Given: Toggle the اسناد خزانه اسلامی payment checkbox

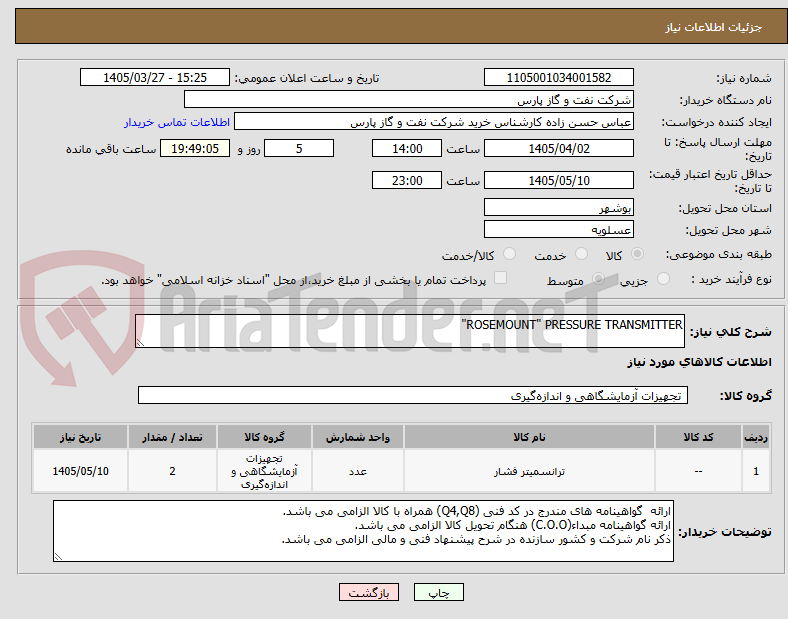Looking at the screenshot, I should click(501, 278).
